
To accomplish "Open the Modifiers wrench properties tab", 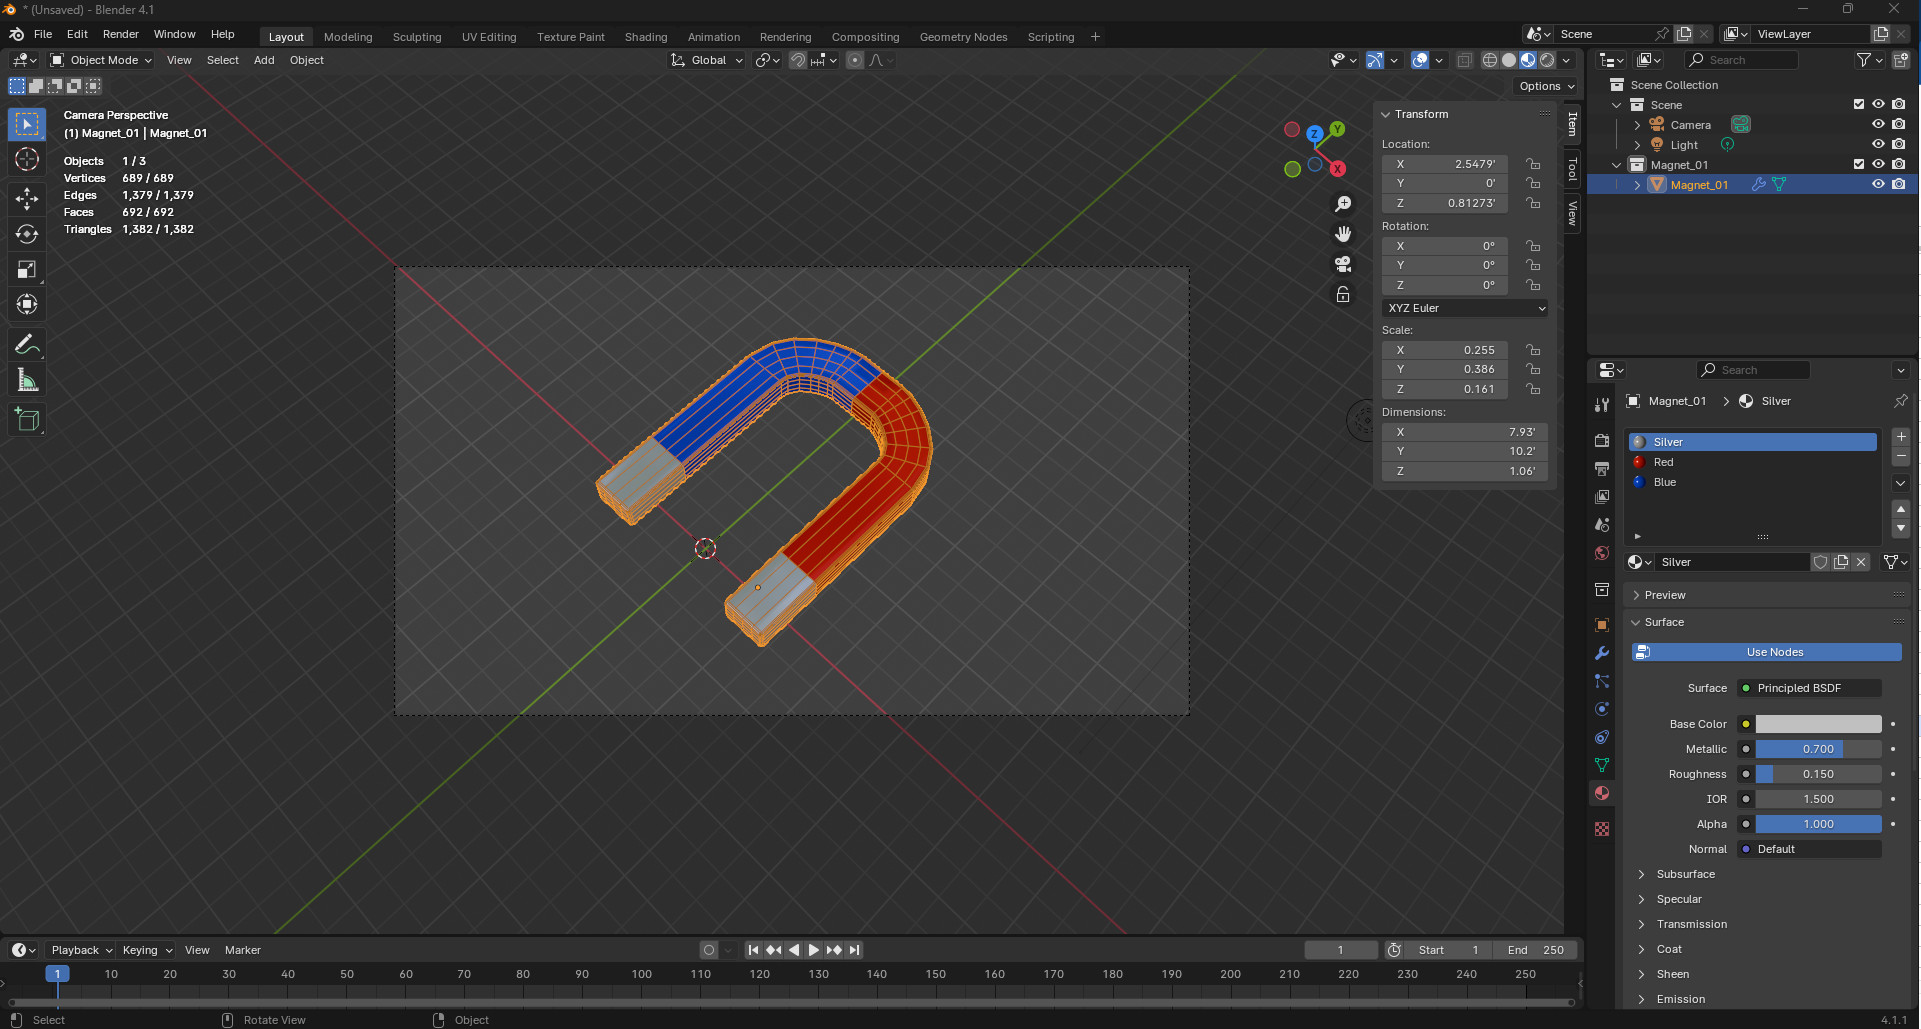I will click(x=1602, y=653).
